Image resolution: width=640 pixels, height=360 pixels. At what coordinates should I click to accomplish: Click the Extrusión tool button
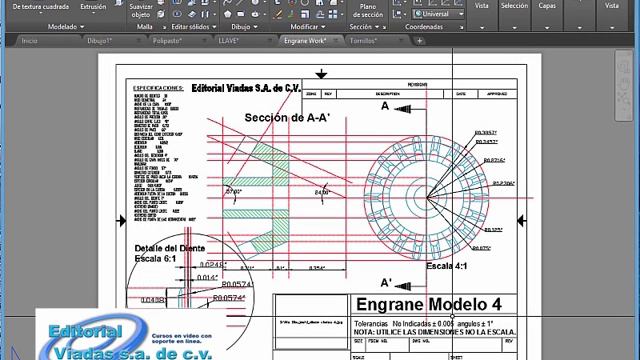pos(93,7)
